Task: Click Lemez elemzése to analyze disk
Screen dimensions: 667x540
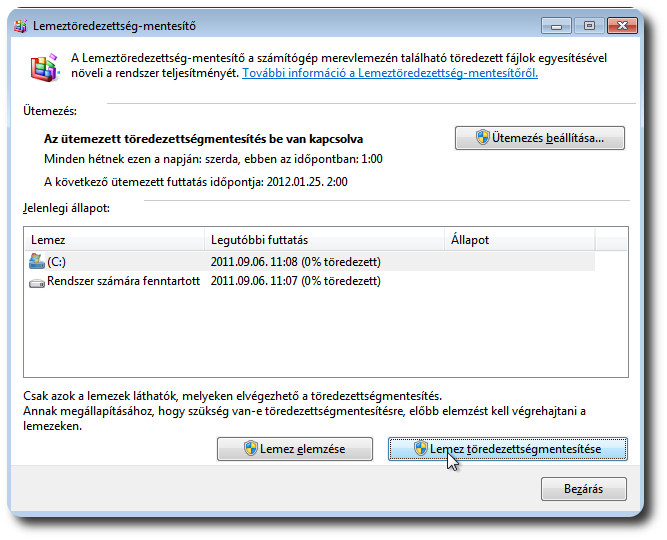Action: click(295, 449)
